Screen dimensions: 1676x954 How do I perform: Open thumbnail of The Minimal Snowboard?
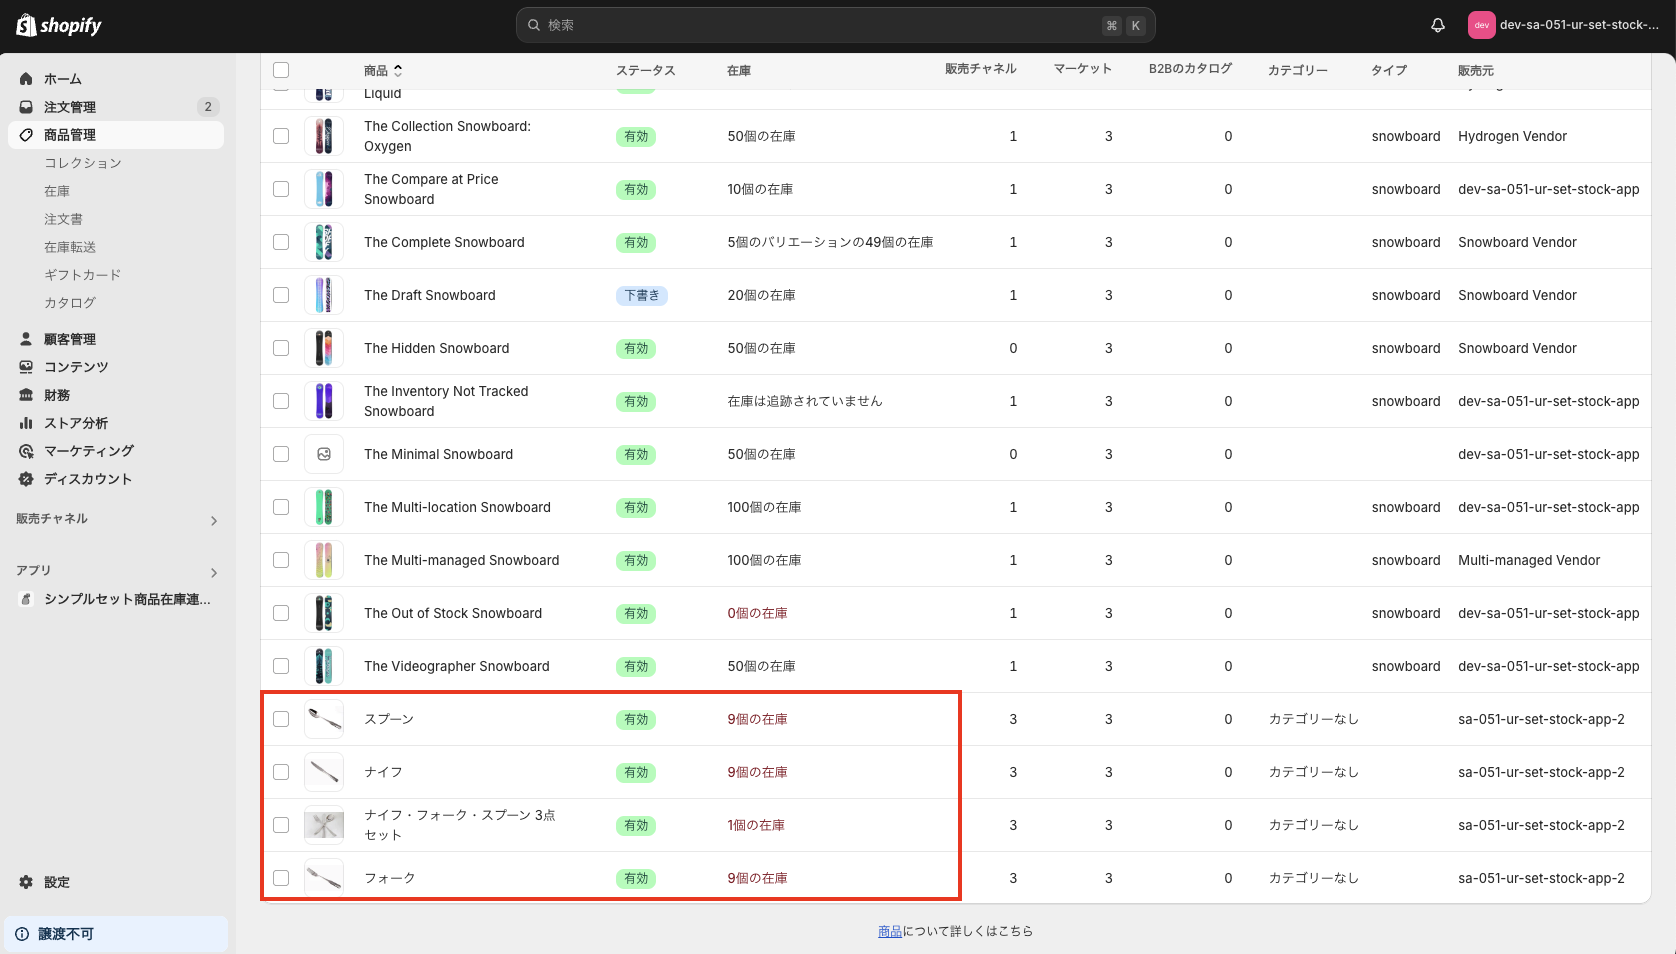tap(324, 454)
